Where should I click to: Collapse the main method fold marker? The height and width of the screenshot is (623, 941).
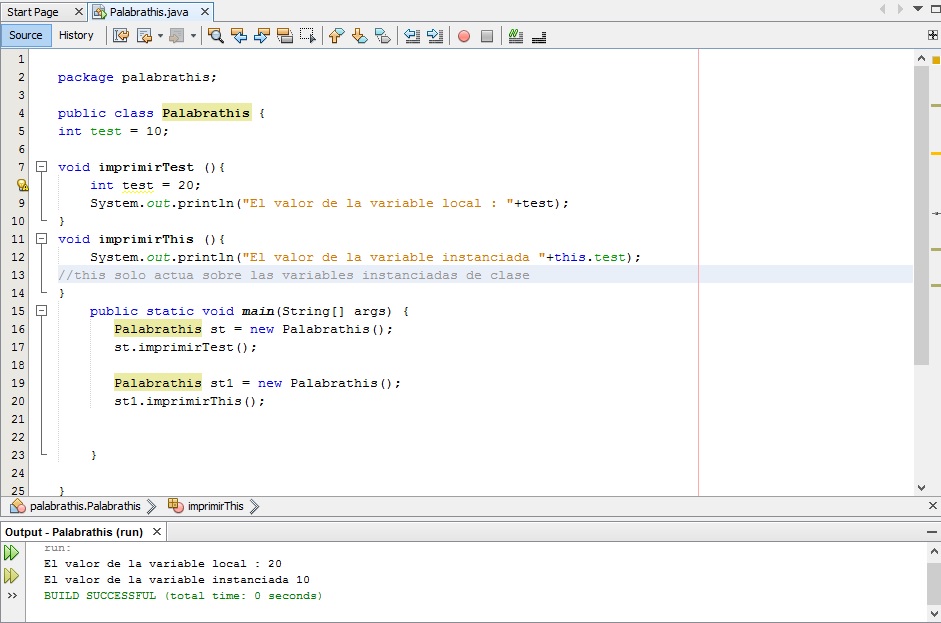(41, 311)
